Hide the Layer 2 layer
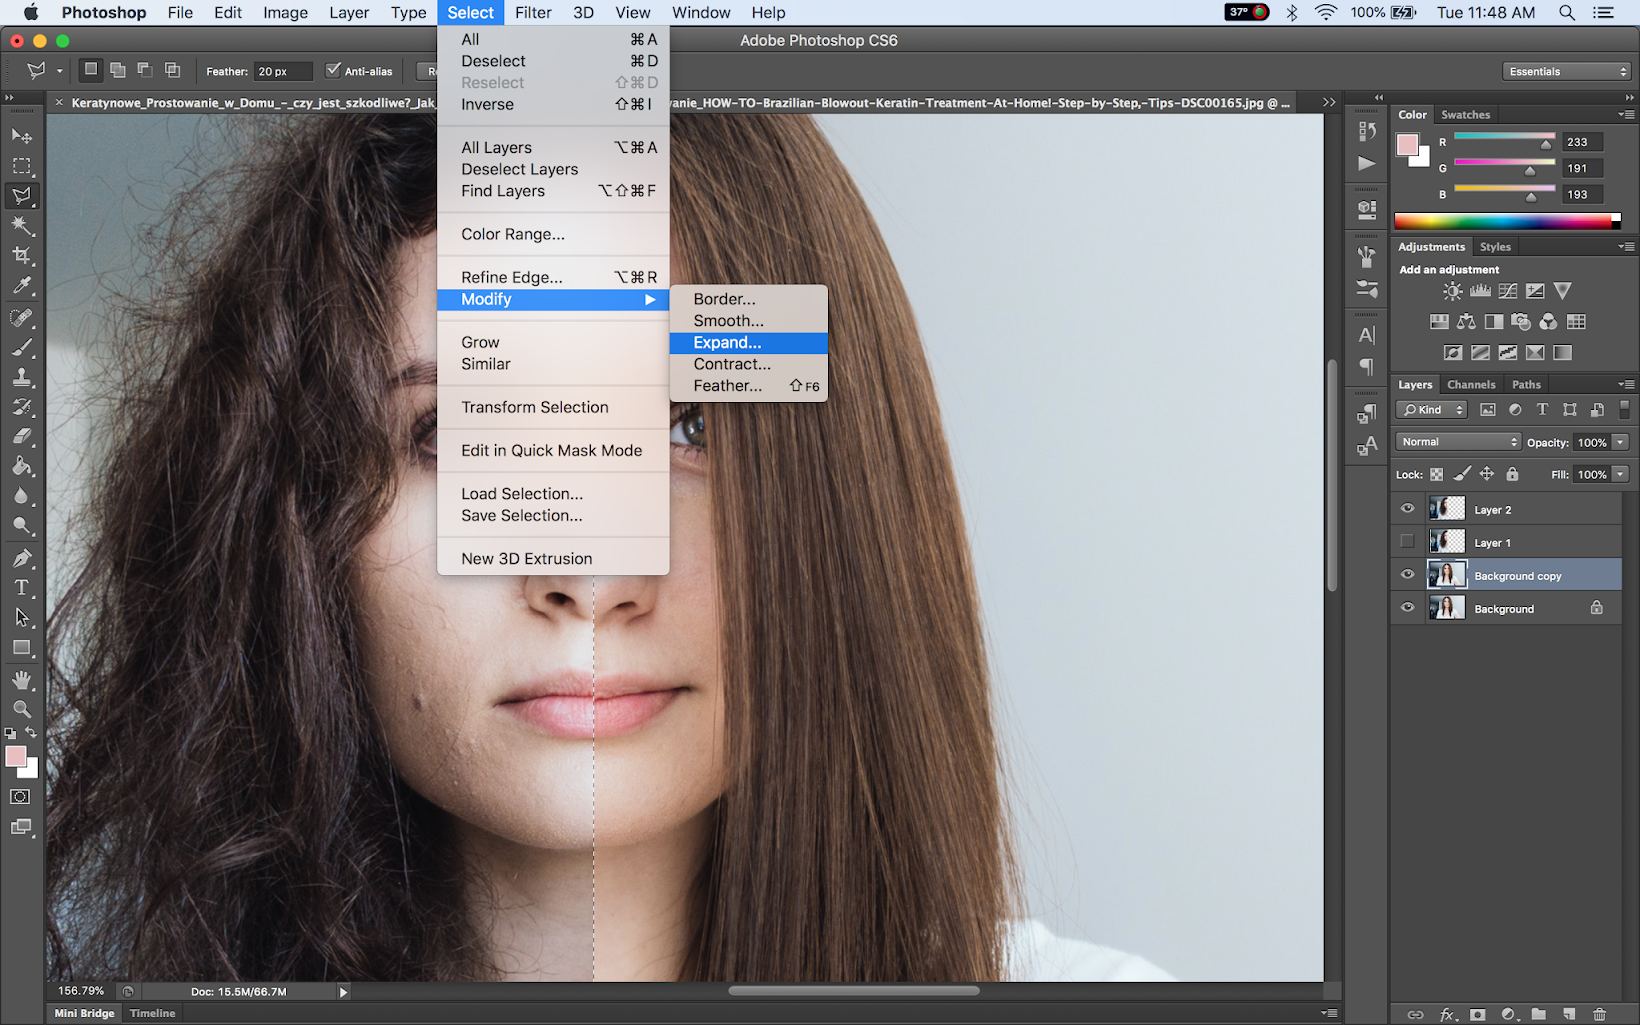1640x1025 pixels. tap(1407, 509)
